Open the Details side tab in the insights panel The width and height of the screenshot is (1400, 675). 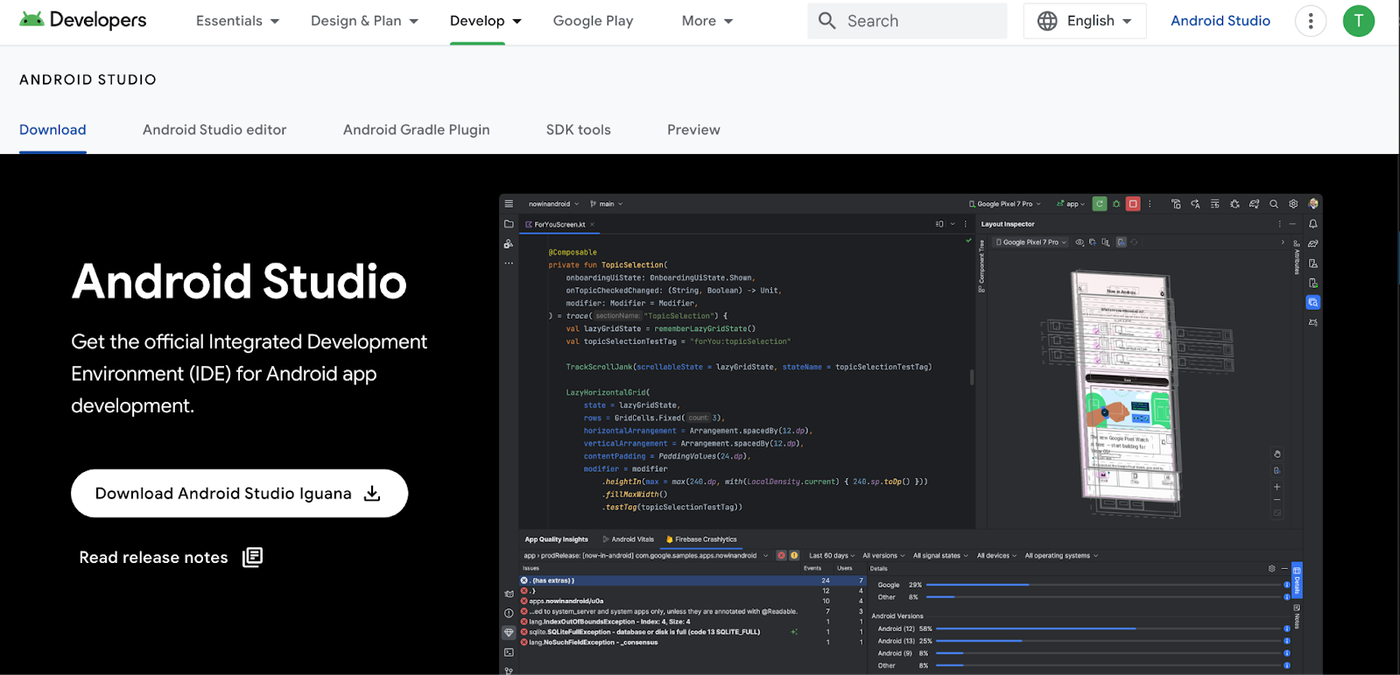1298,580
